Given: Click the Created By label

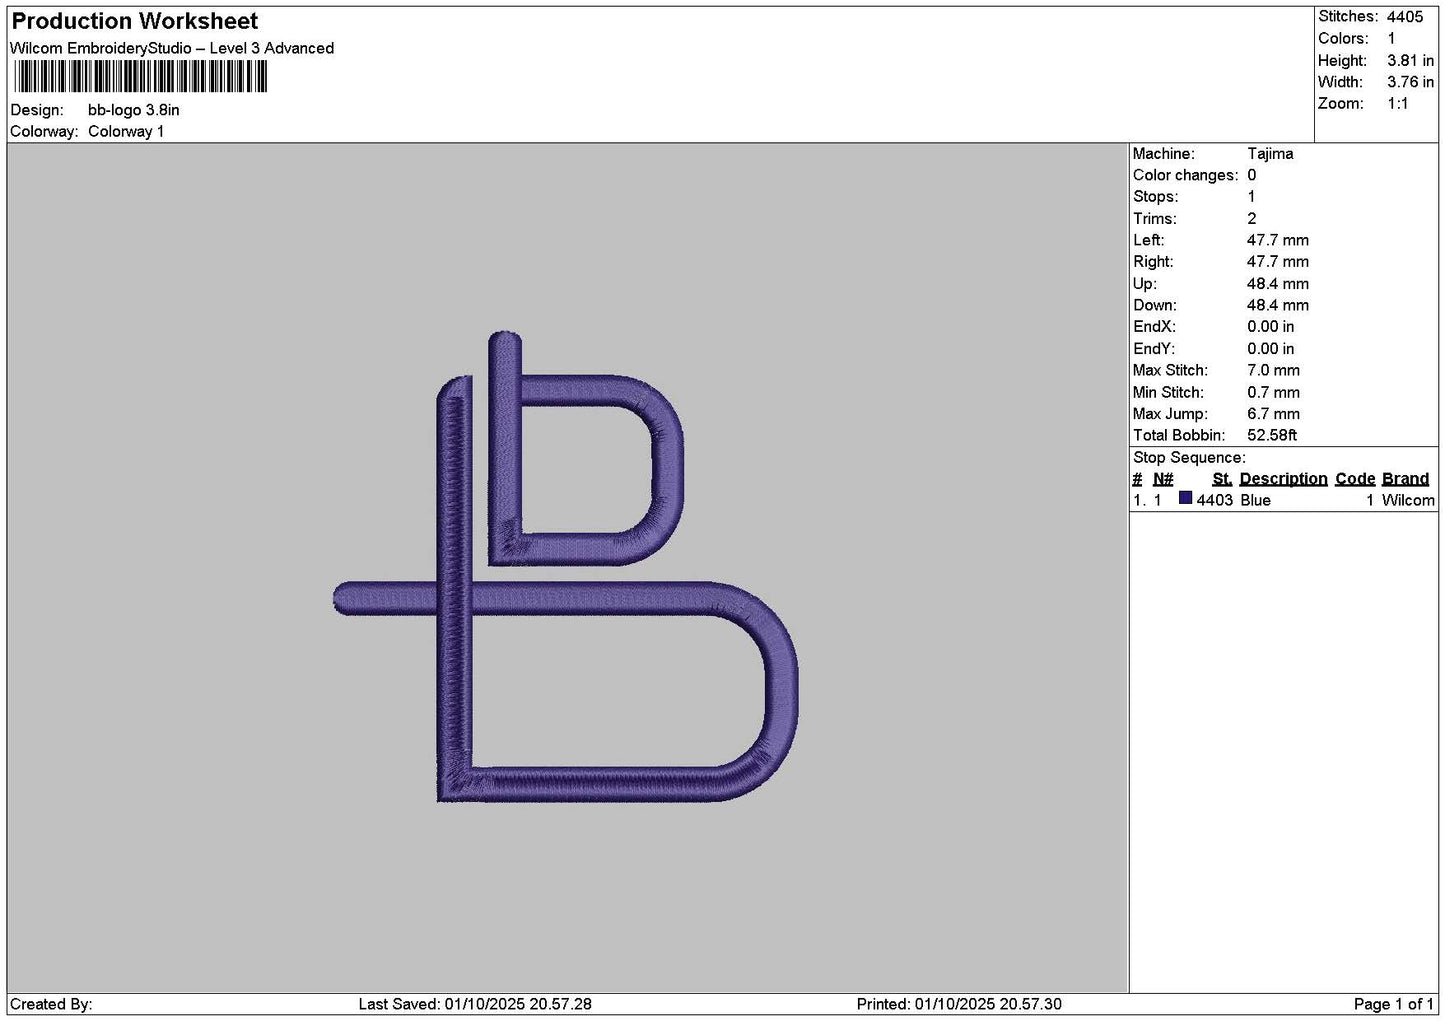Looking at the screenshot, I should (51, 1004).
